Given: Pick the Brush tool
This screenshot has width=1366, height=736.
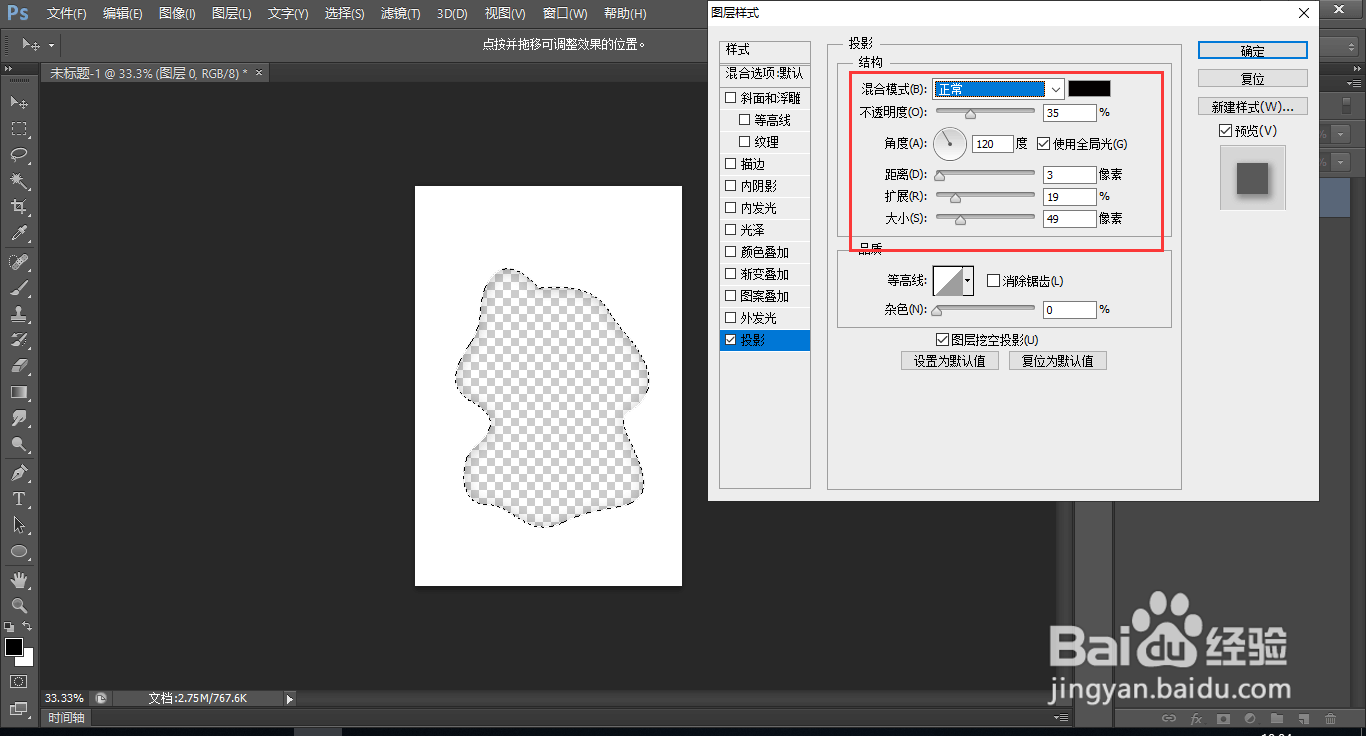Looking at the screenshot, I should click(x=20, y=287).
